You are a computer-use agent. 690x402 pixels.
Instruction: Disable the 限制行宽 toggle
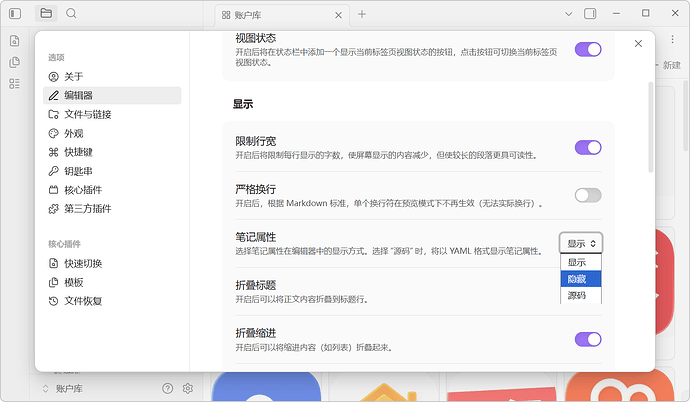pyautogui.click(x=588, y=148)
